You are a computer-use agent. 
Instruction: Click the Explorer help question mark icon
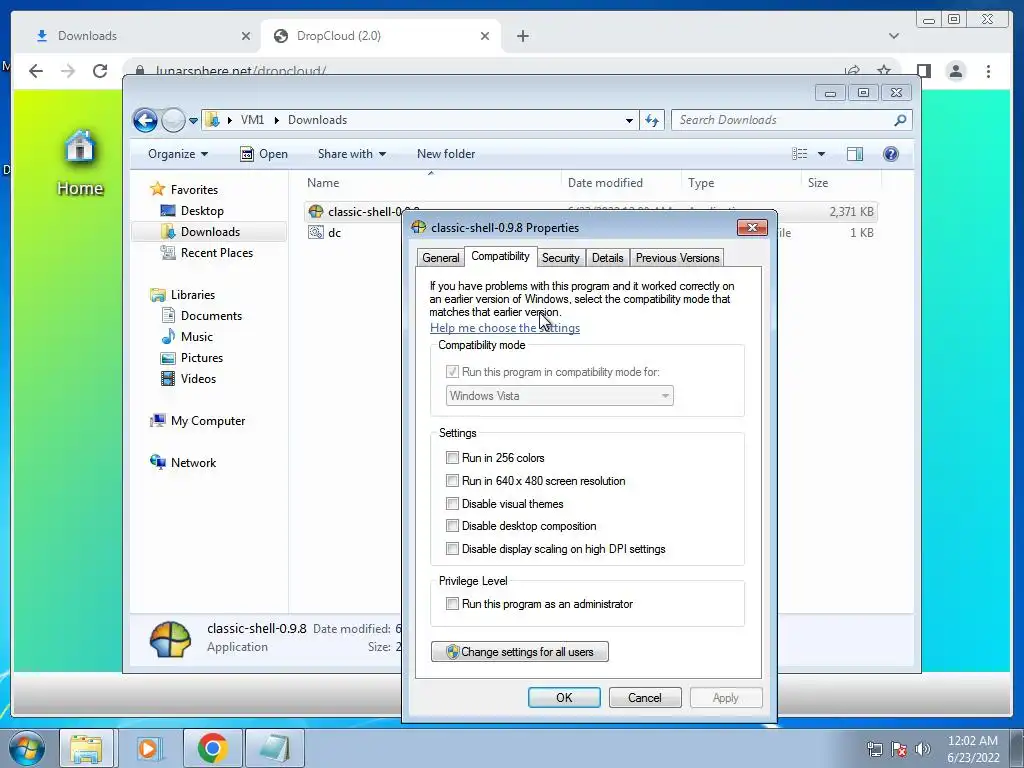pyautogui.click(x=891, y=154)
